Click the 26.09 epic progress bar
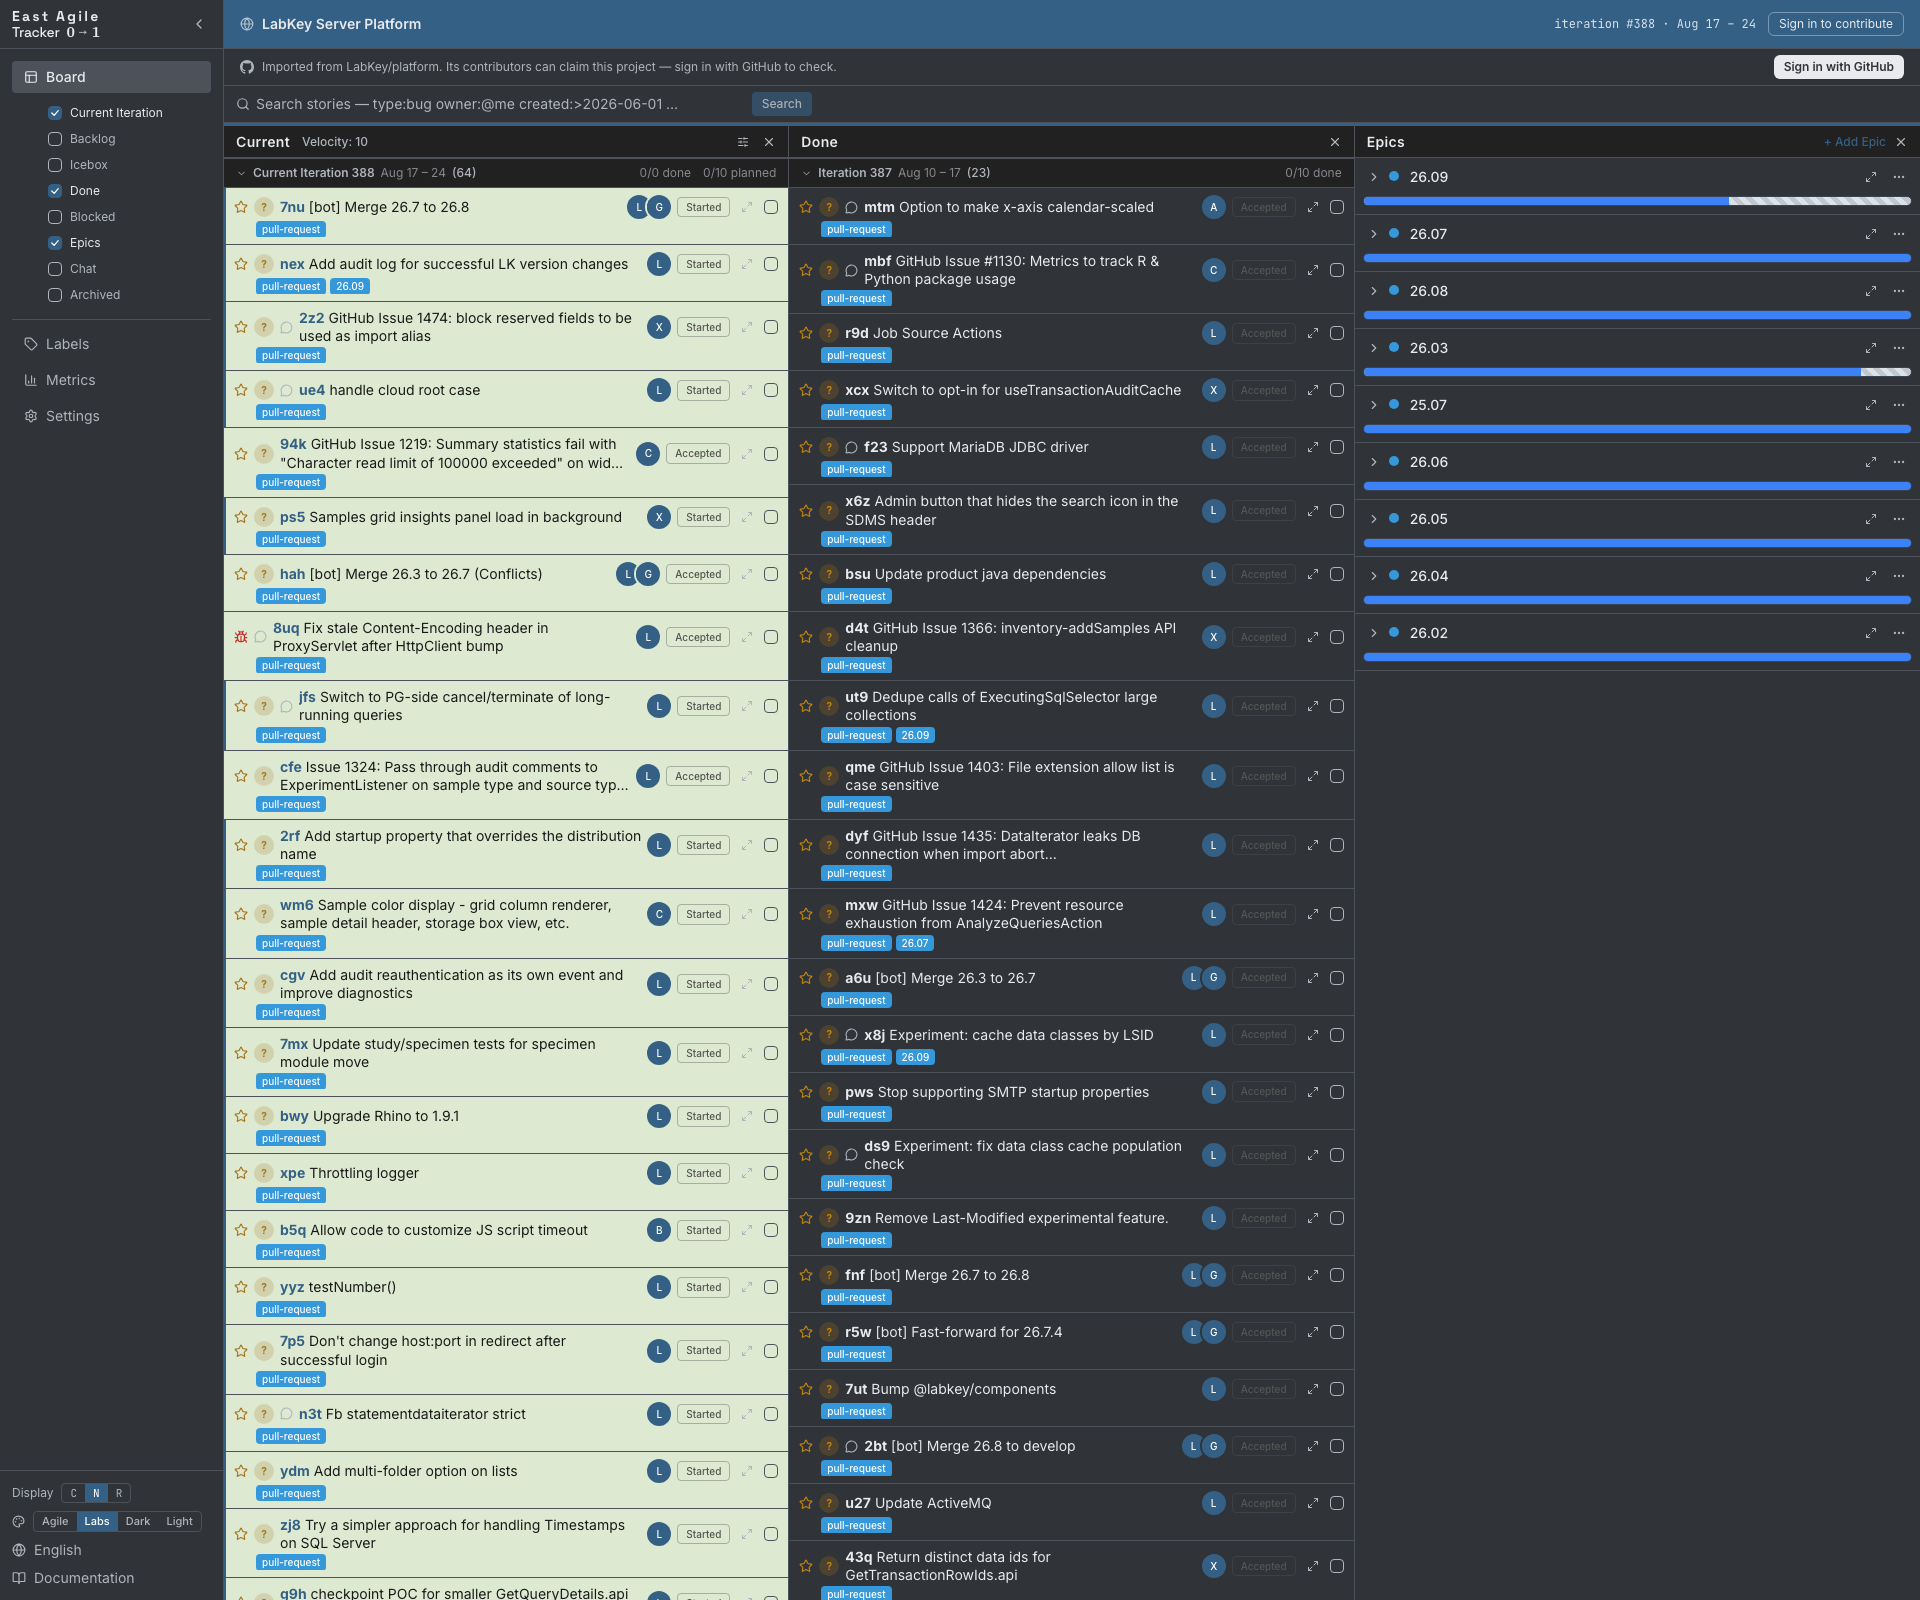1920x1600 pixels. pyautogui.click(x=1637, y=201)
